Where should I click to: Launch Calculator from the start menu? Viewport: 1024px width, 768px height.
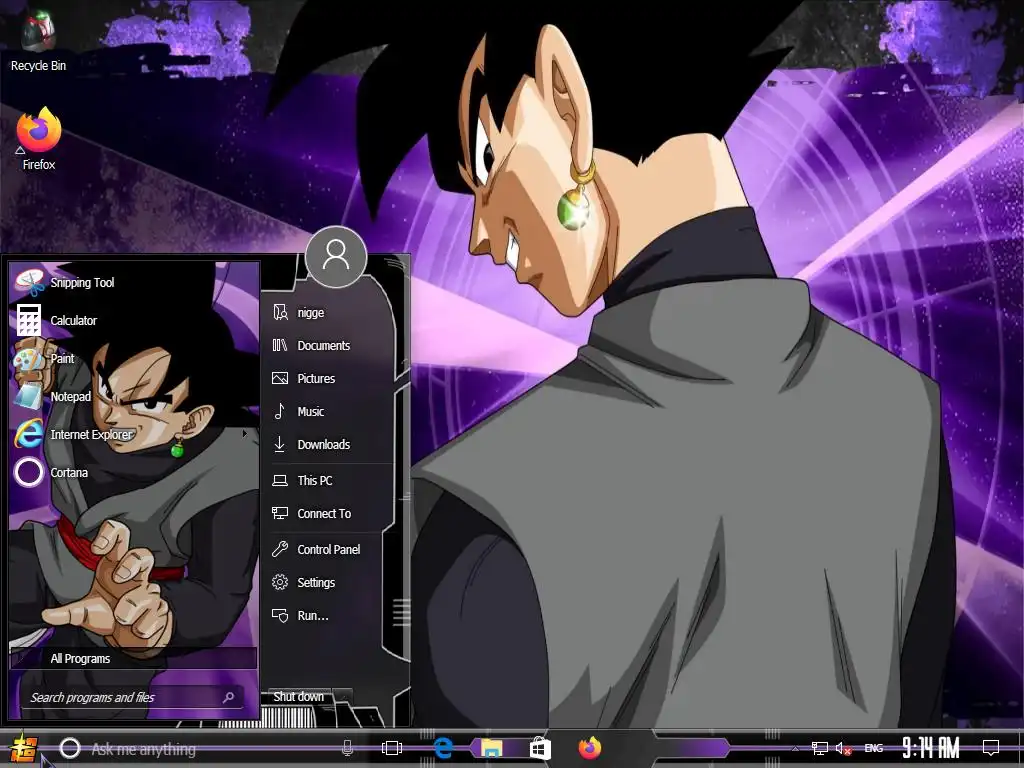point(134,320)
